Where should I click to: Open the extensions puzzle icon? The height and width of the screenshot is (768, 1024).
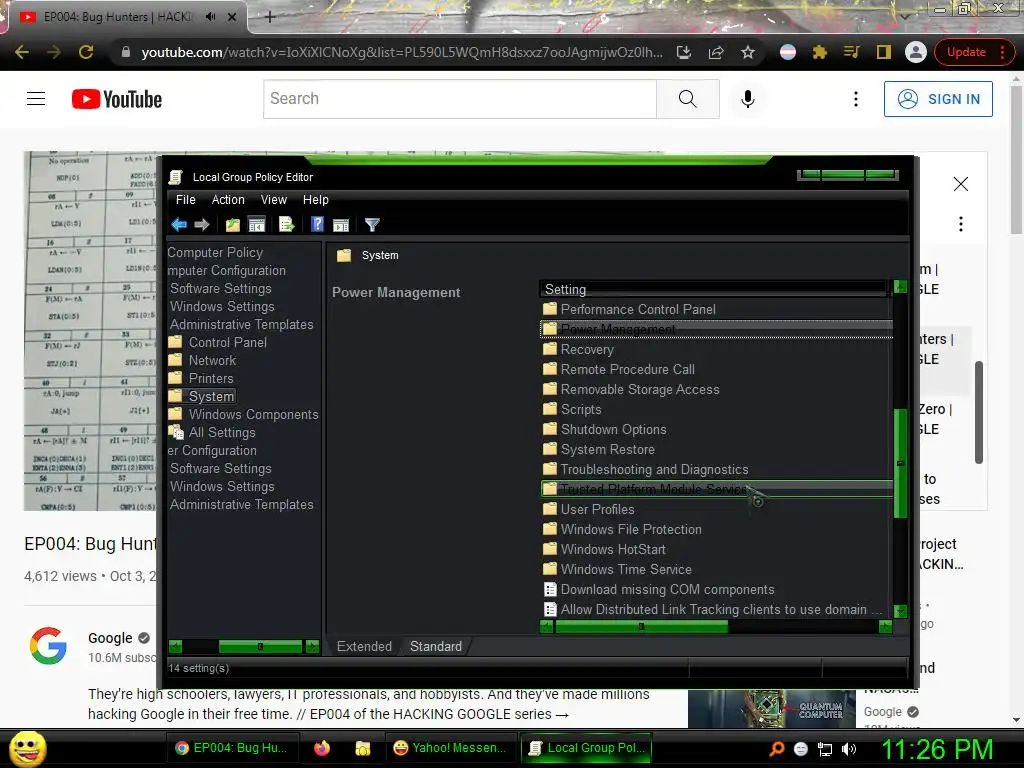[819, 52]
